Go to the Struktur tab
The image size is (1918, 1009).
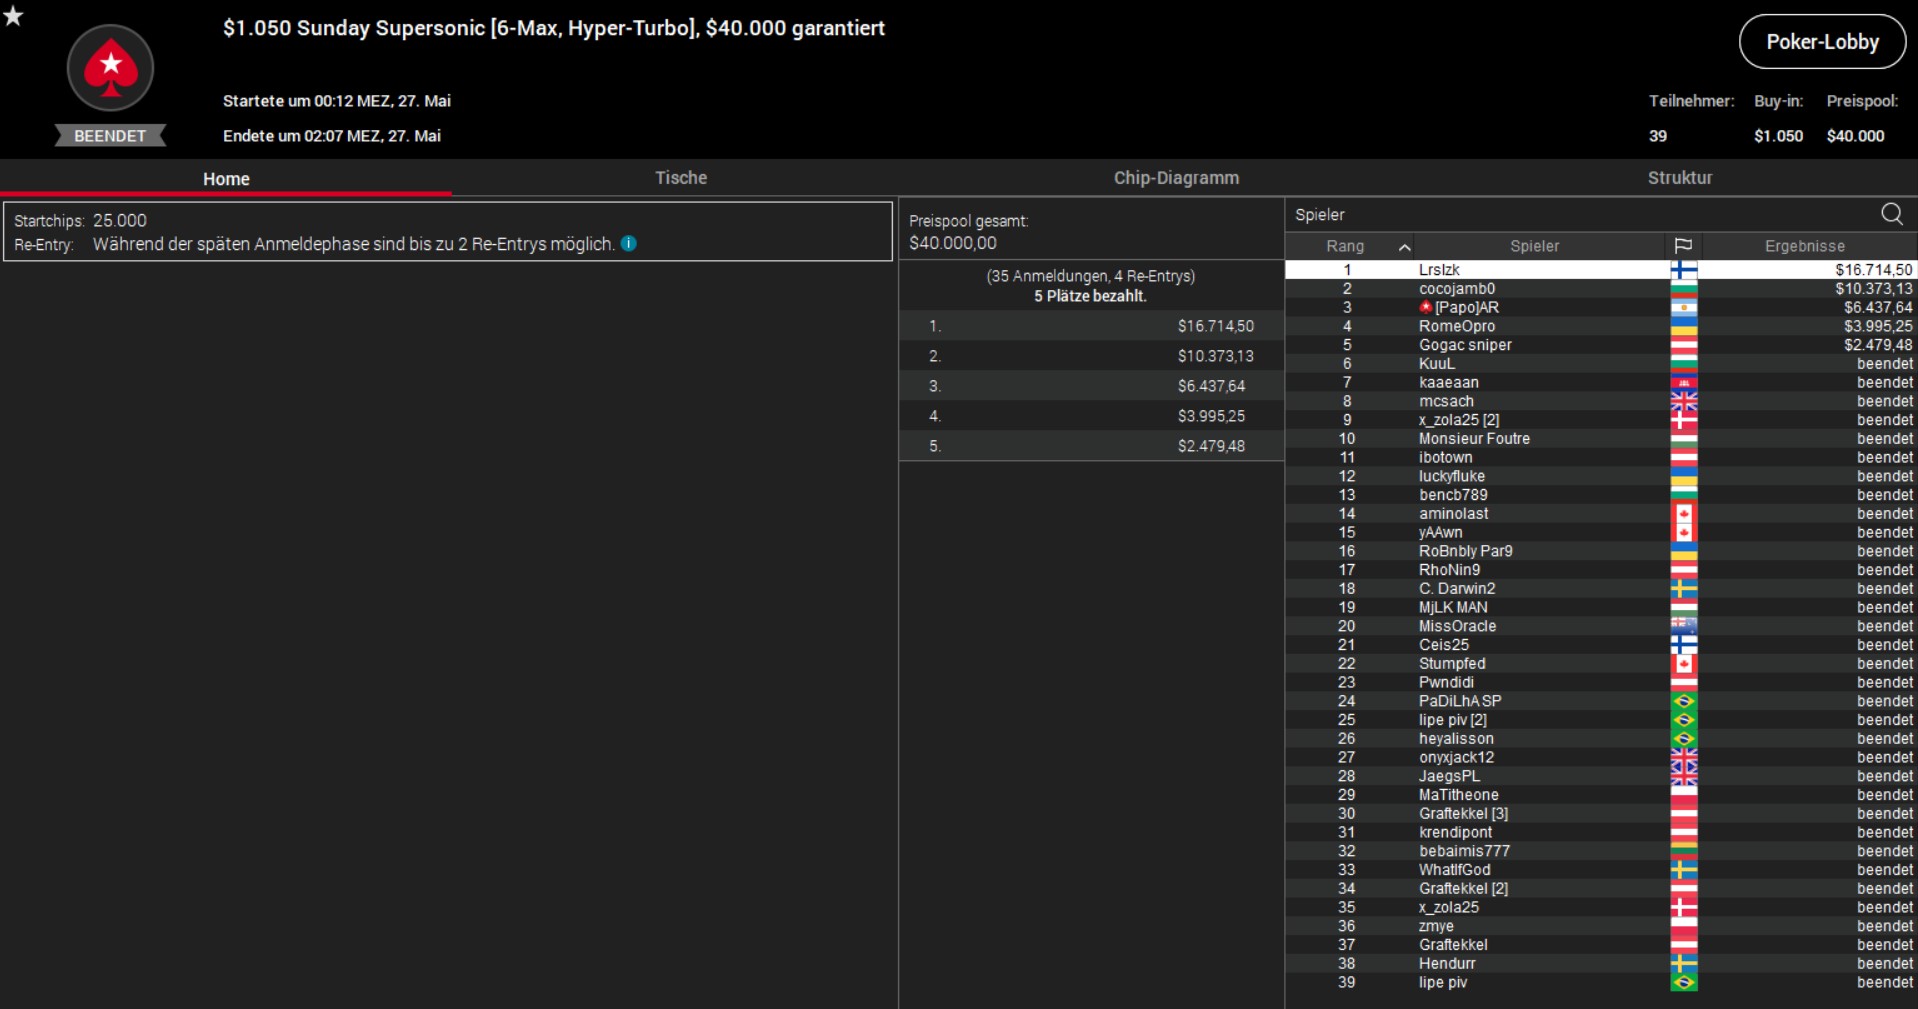(x=1679, y=178)
